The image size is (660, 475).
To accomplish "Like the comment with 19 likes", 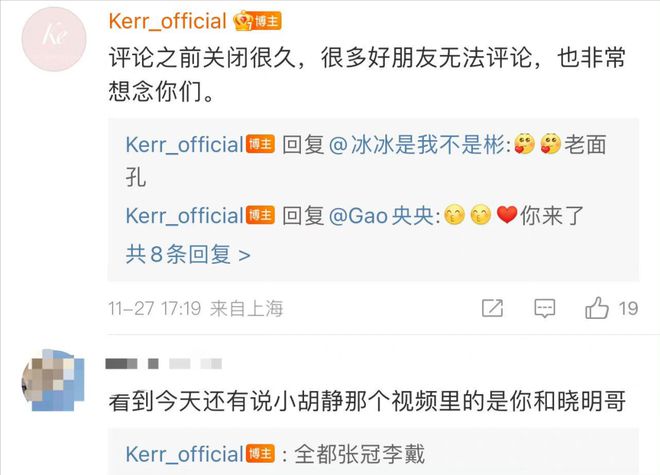I will pos(597,308).
